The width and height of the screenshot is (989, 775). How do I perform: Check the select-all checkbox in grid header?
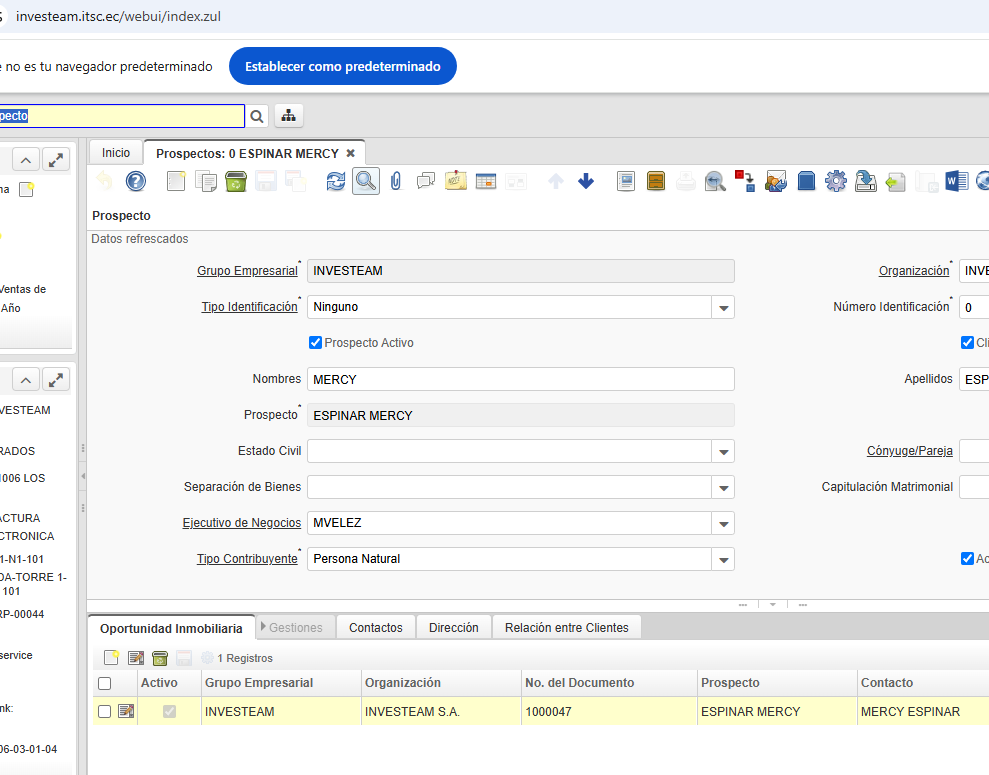coord(105,683)
